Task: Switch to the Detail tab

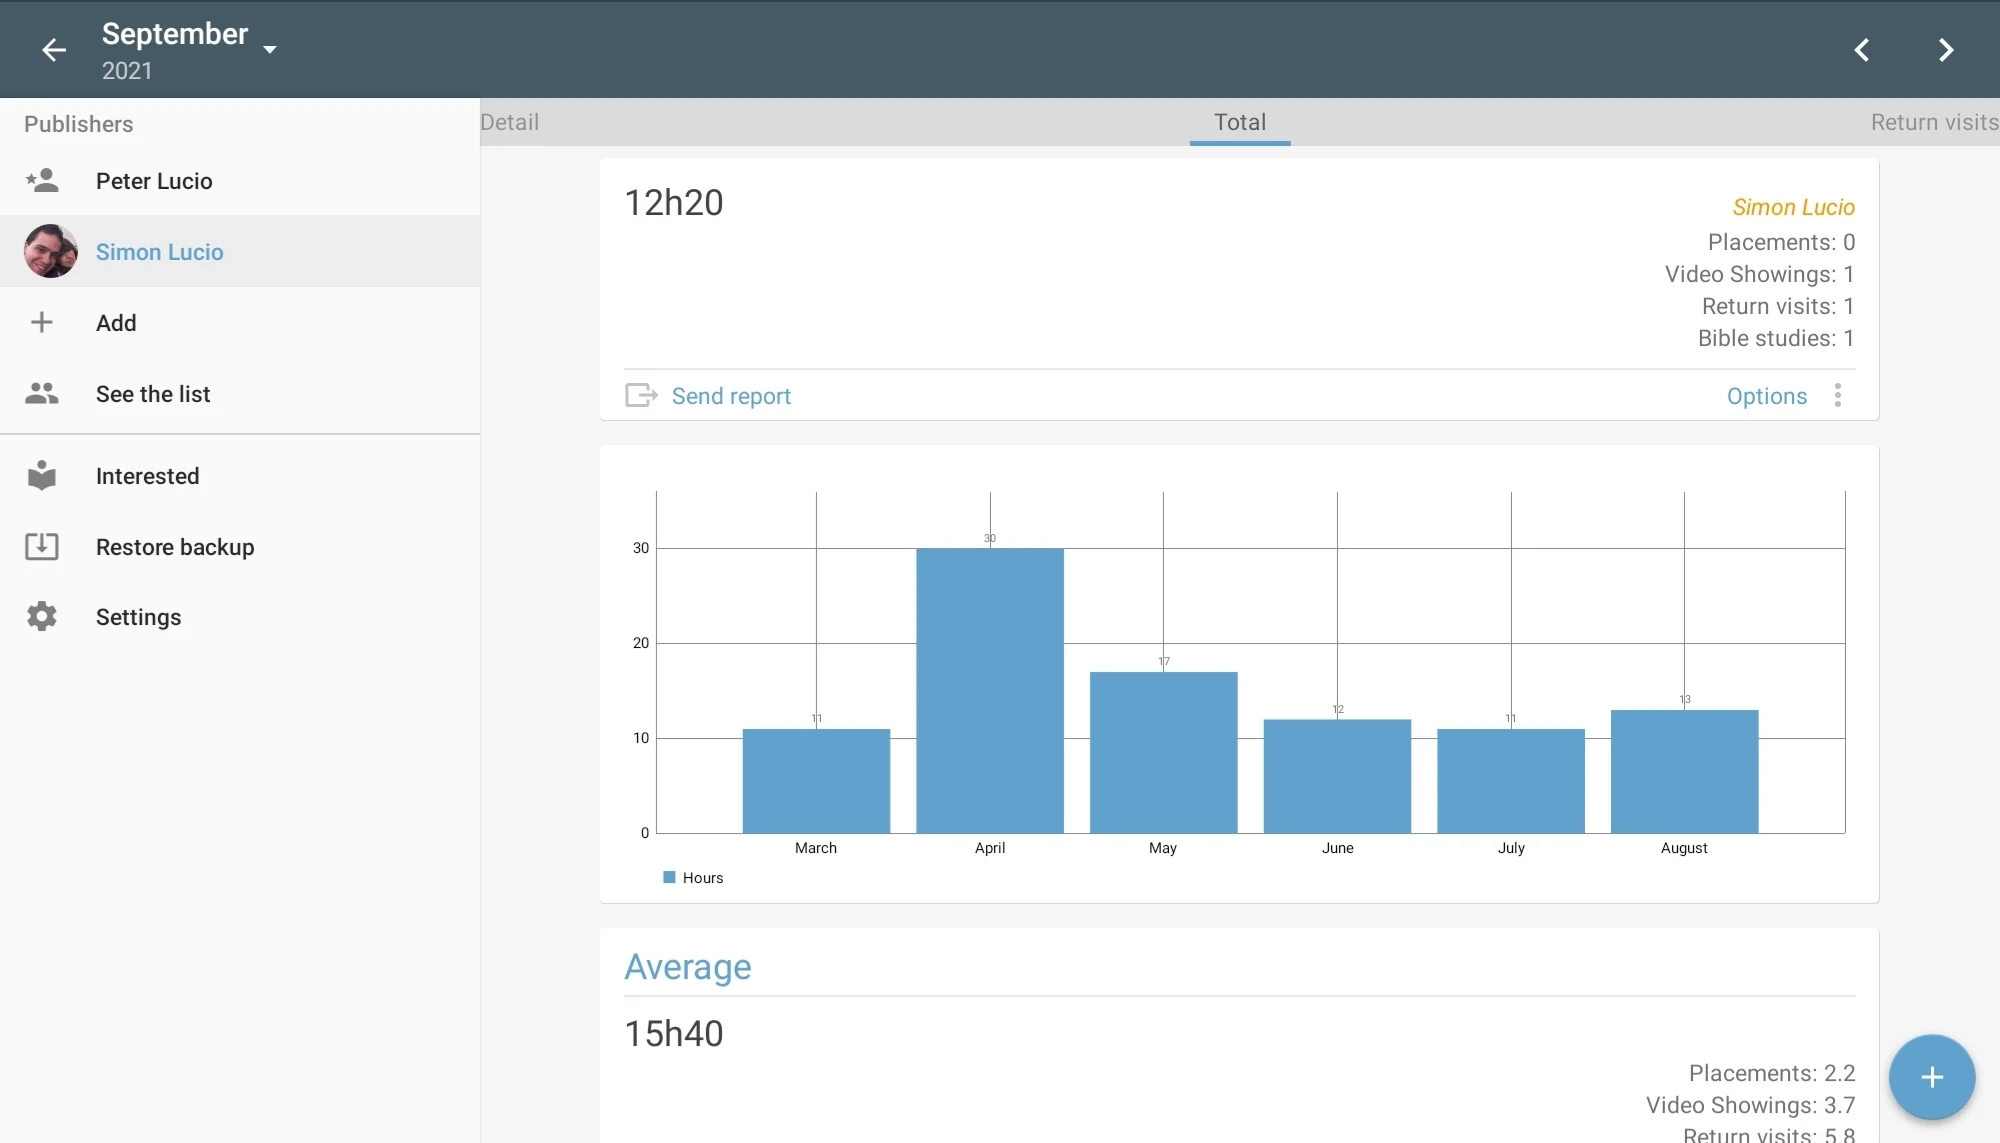Action: coord(510,122)
